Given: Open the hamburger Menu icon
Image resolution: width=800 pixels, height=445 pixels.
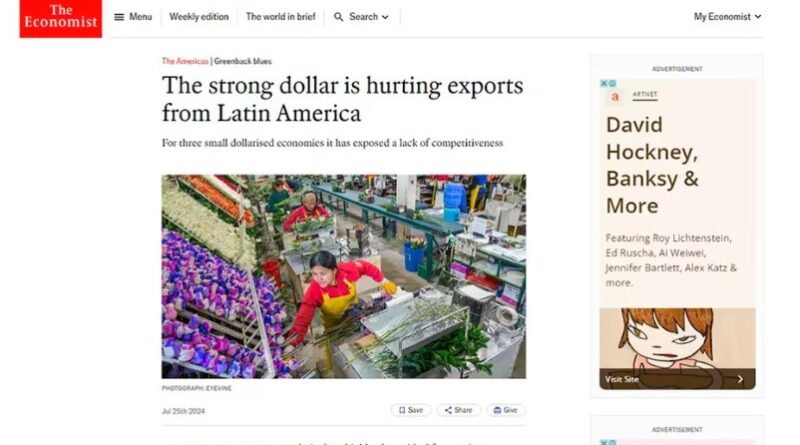Looking at the screenshot, I should [119, 17].
